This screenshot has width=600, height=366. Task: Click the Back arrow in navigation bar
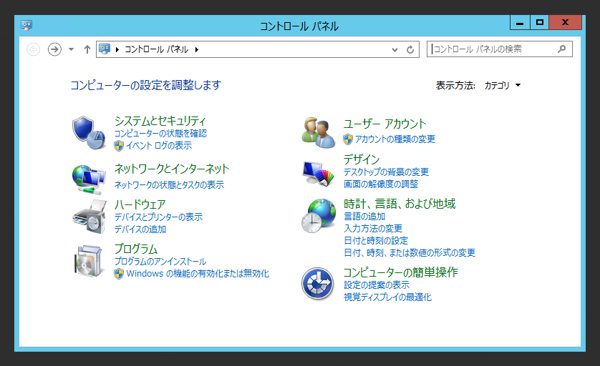pyautogui.click(x=33, y=49)
